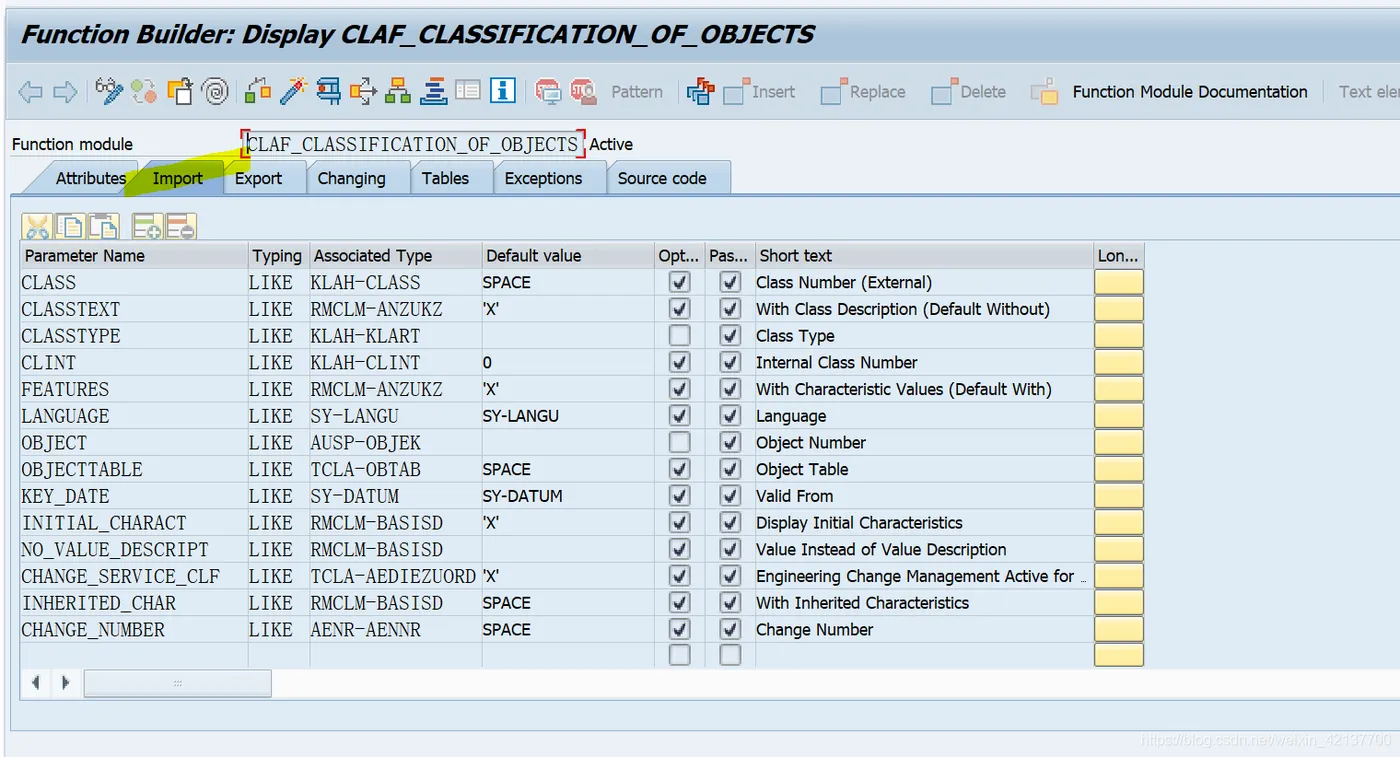Toggle Optional checkbox in the empty last row

(680, 655)
